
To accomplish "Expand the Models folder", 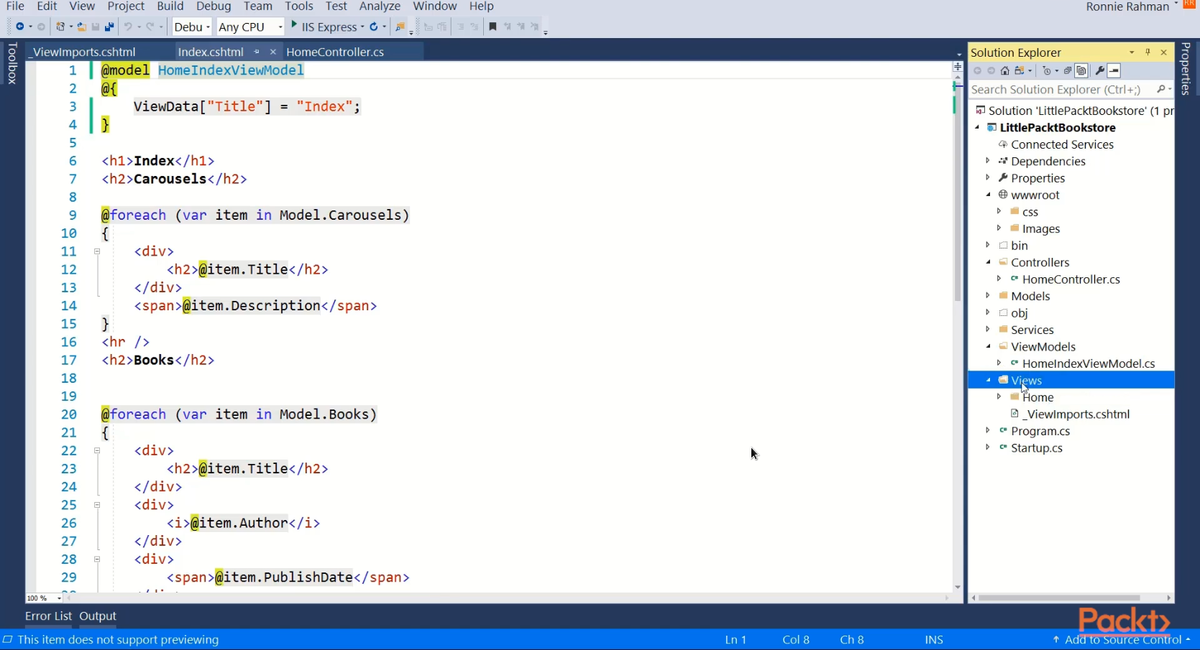I will click(988, 296).
